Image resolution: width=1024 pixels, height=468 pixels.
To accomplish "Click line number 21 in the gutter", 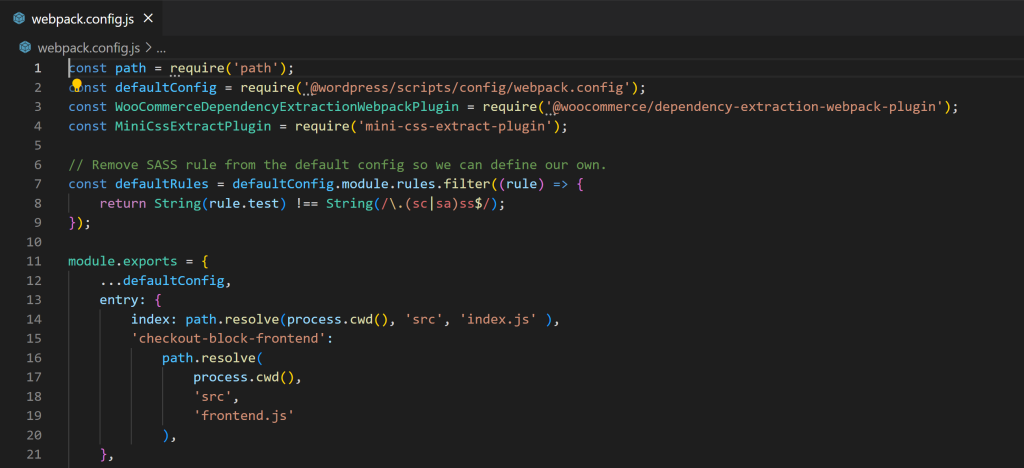I will 34,454.
